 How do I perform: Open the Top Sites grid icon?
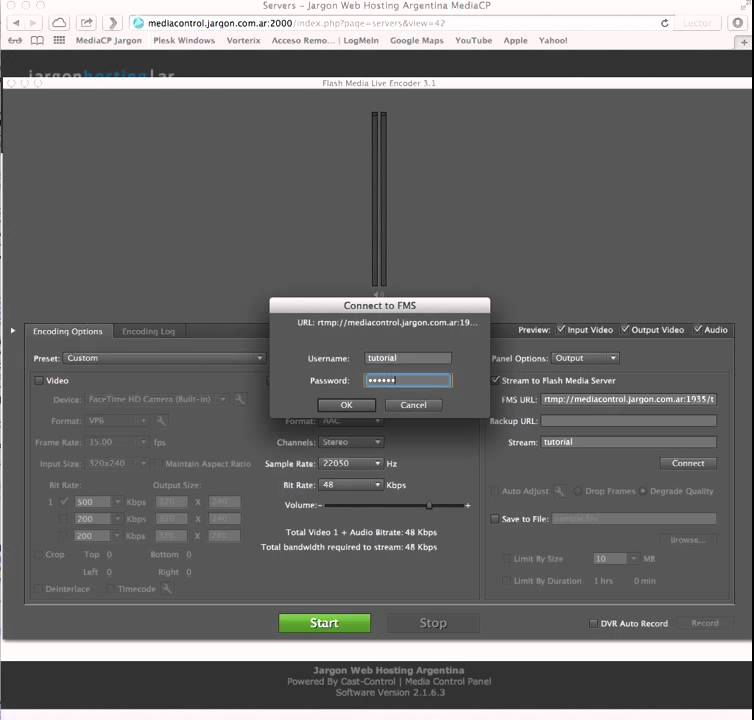59,40
